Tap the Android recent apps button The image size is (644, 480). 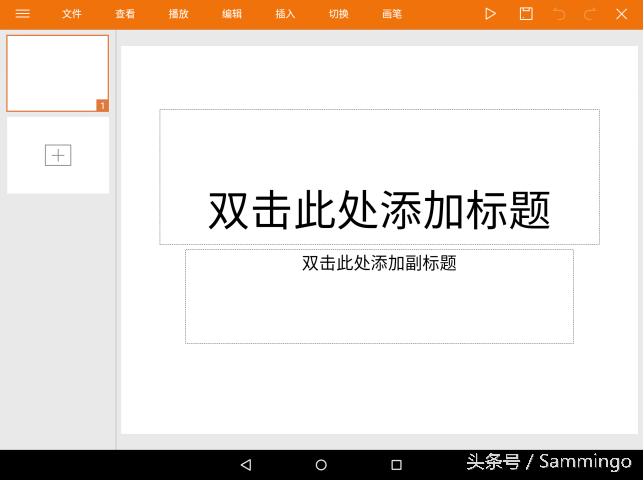pos(396,465)
